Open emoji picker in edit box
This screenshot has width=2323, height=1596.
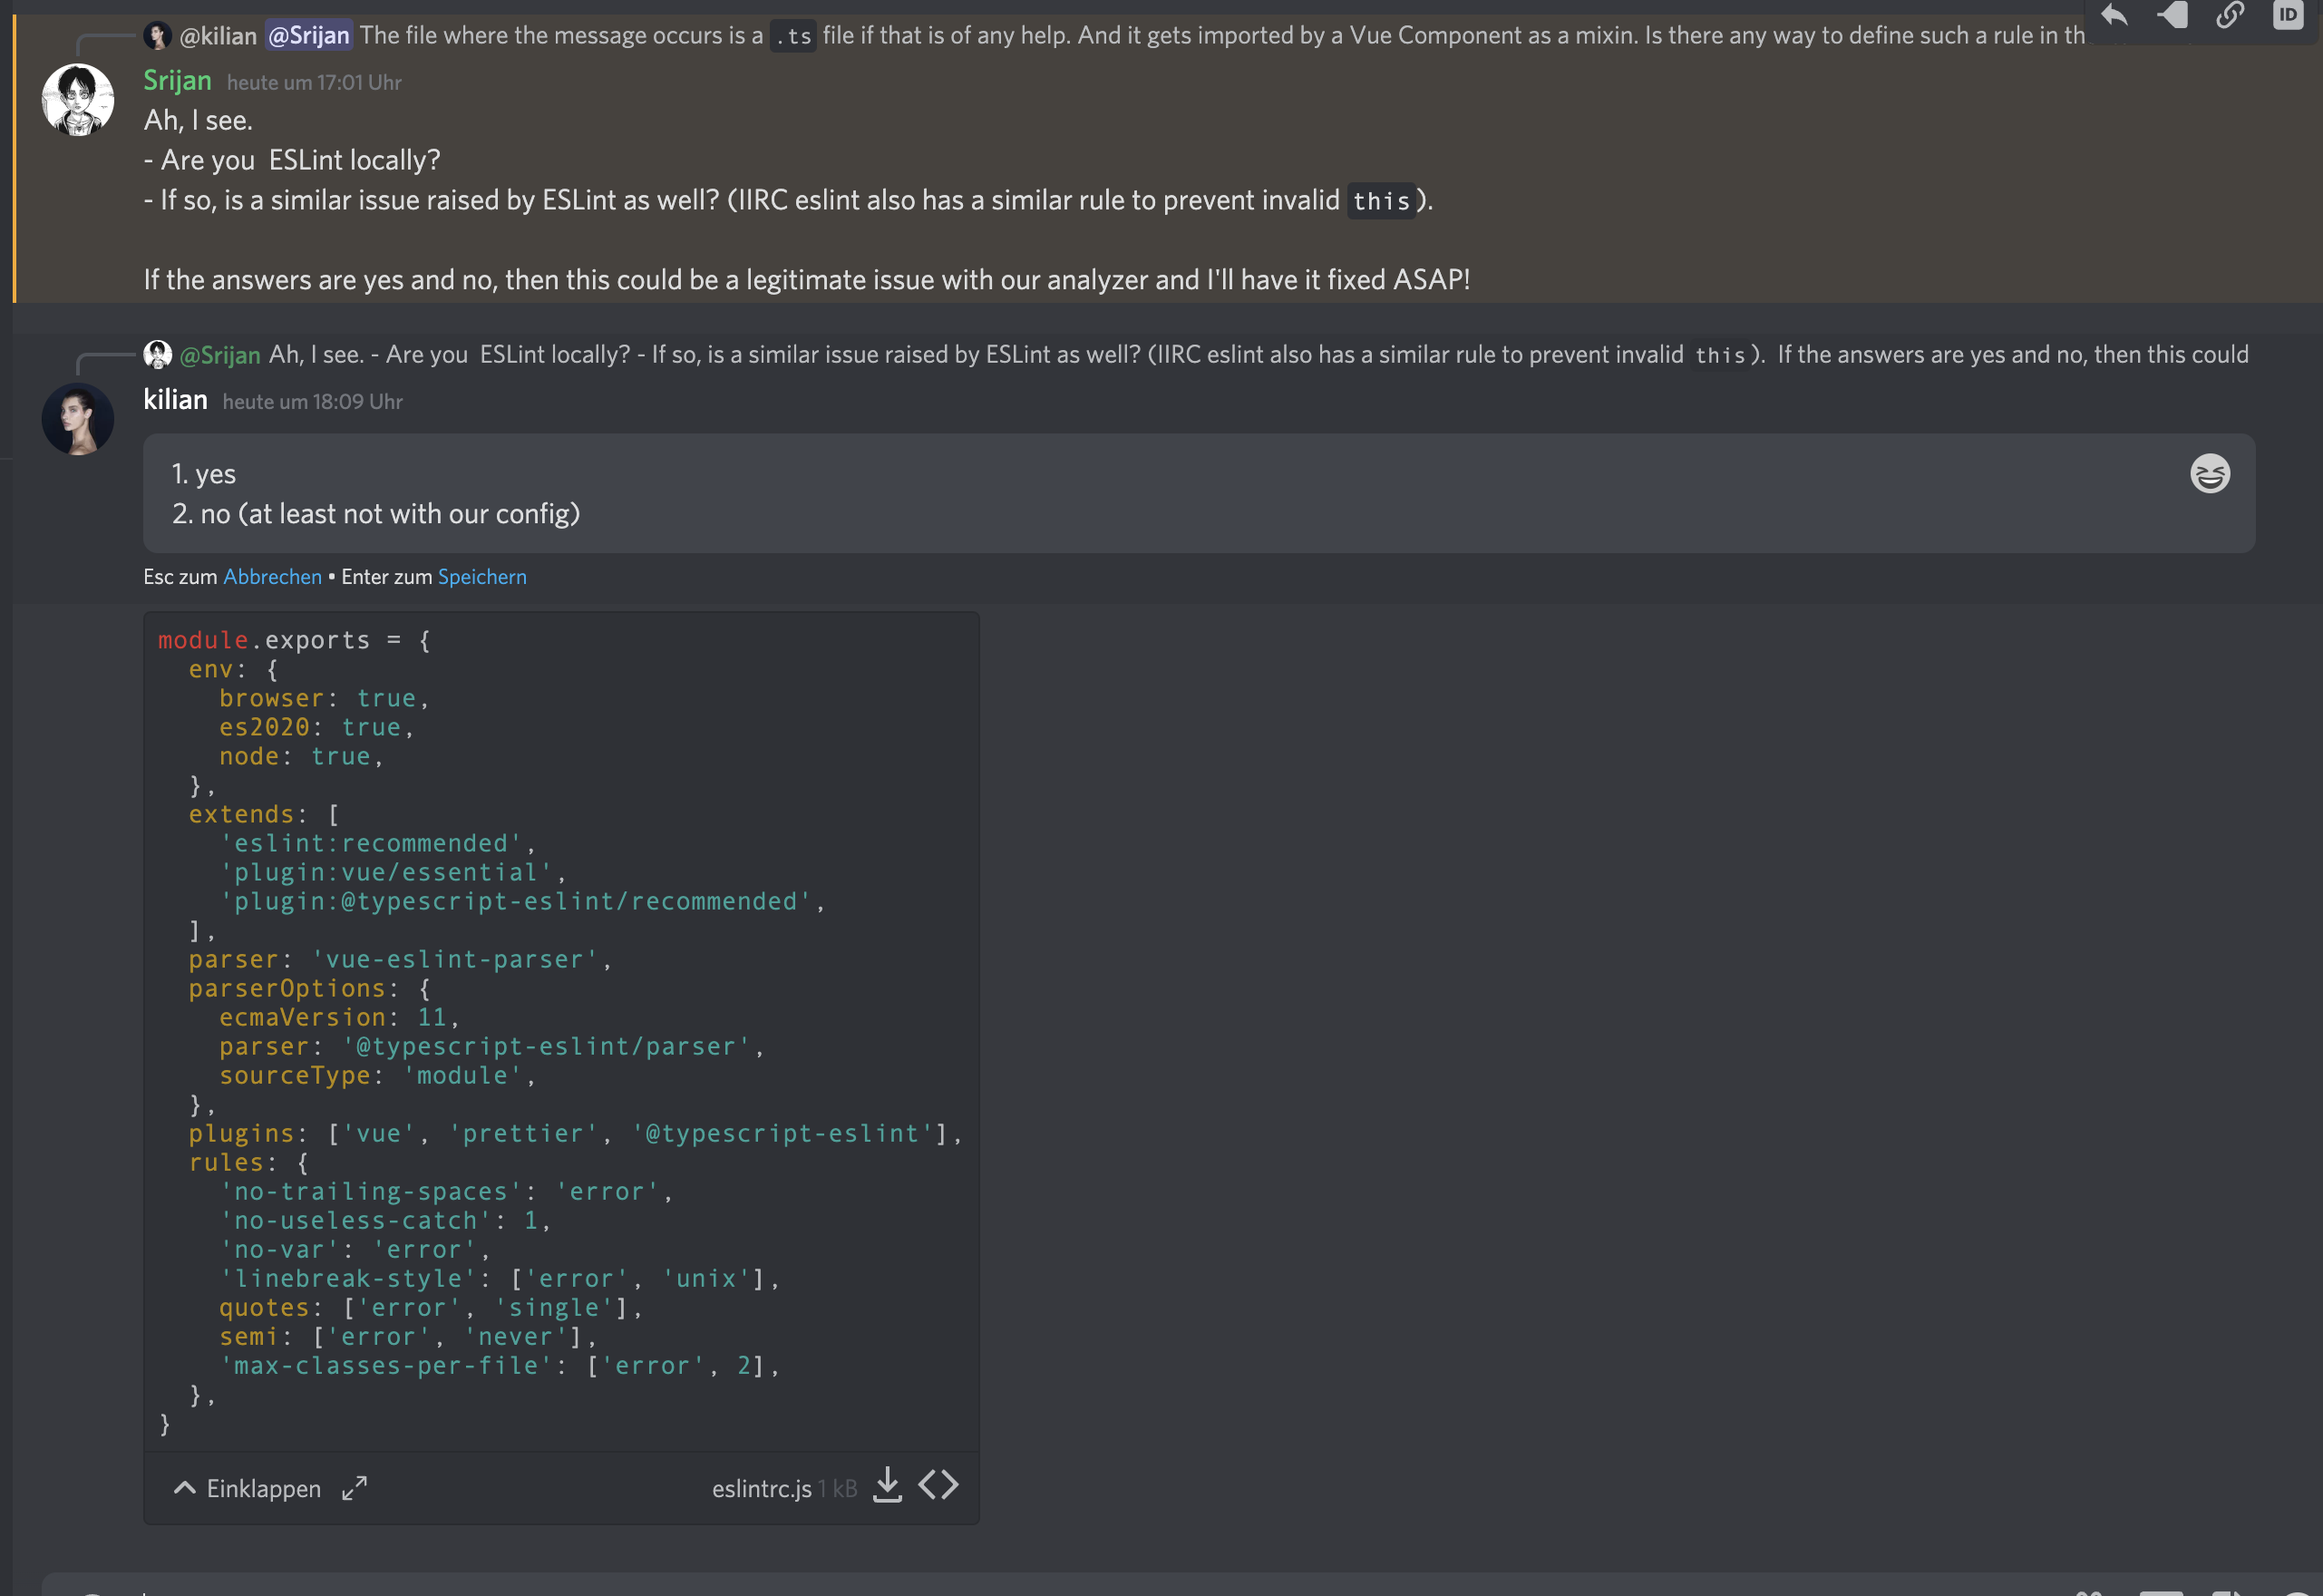(x=2209, y=474)
